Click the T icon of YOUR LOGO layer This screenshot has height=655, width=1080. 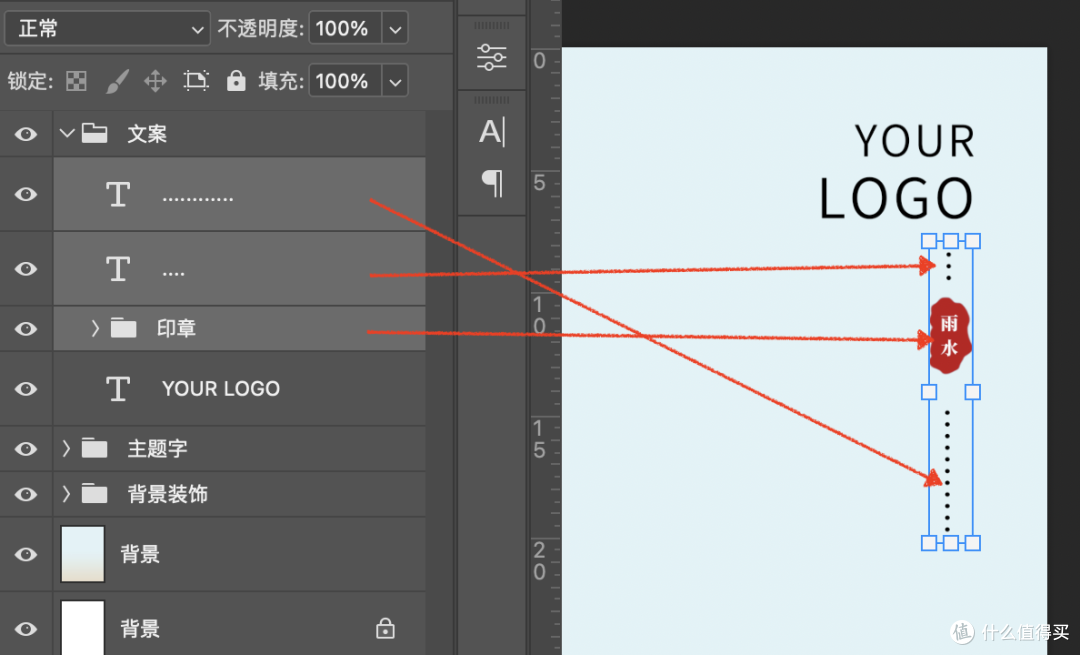click(118, 388)
